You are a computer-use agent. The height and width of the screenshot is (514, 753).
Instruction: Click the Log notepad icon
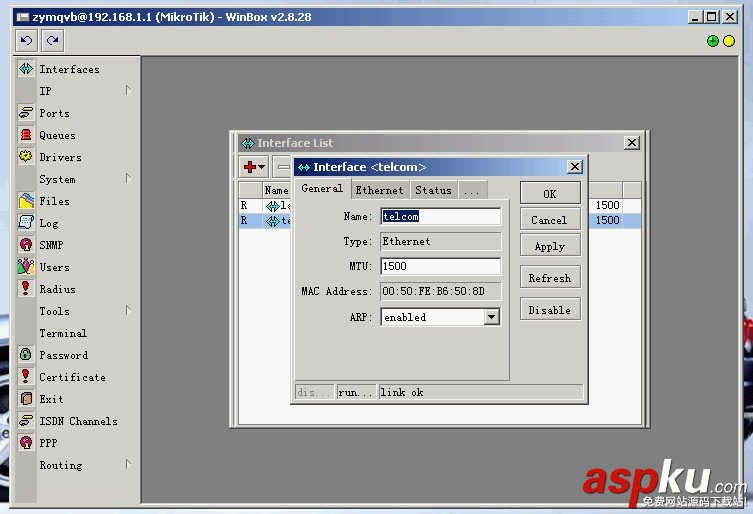(x=26, y=223)
